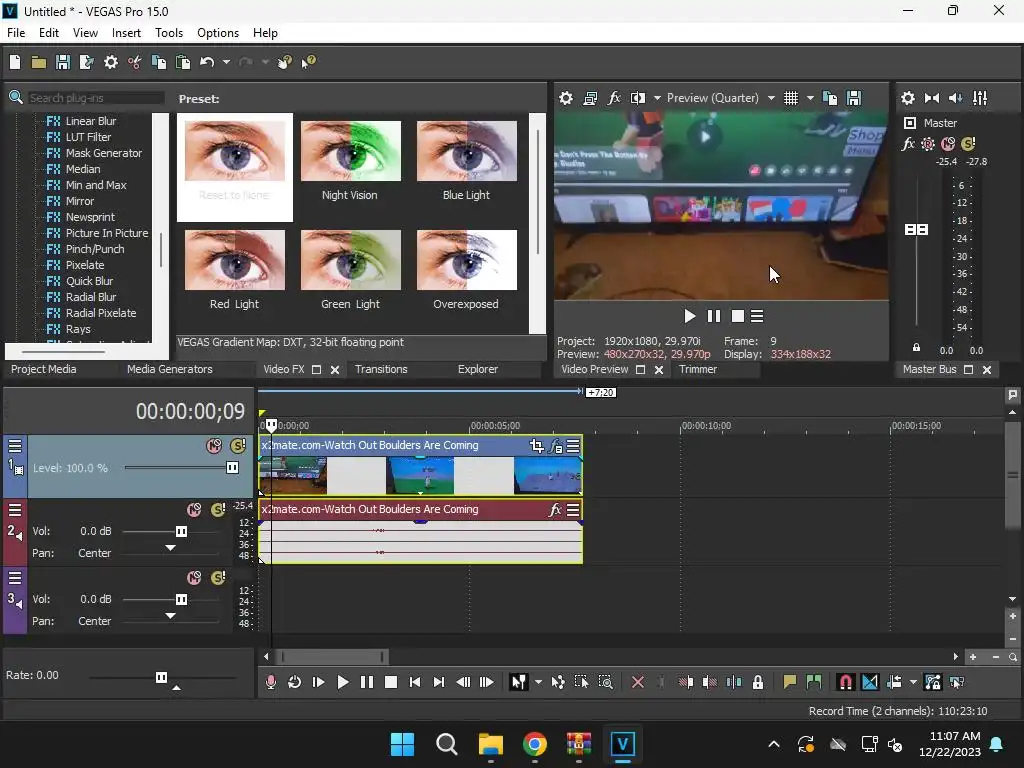Open the Options menu
Image resolution: width=1024 pixels, height=768 pixels.
point(217,33)
